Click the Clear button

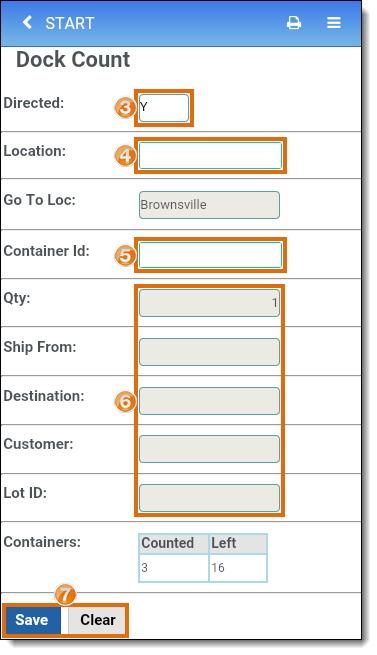[x=97, y=620]
